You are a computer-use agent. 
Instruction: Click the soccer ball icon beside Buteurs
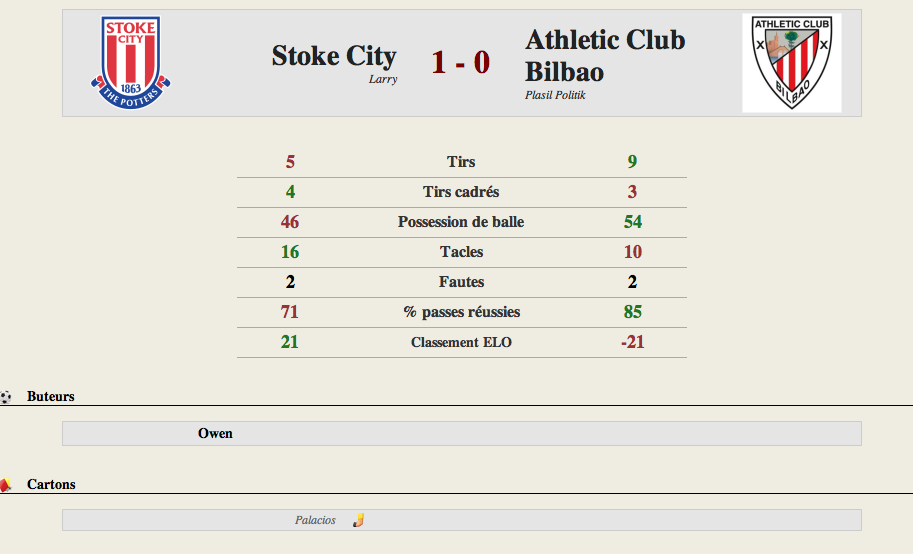(6, 397)
